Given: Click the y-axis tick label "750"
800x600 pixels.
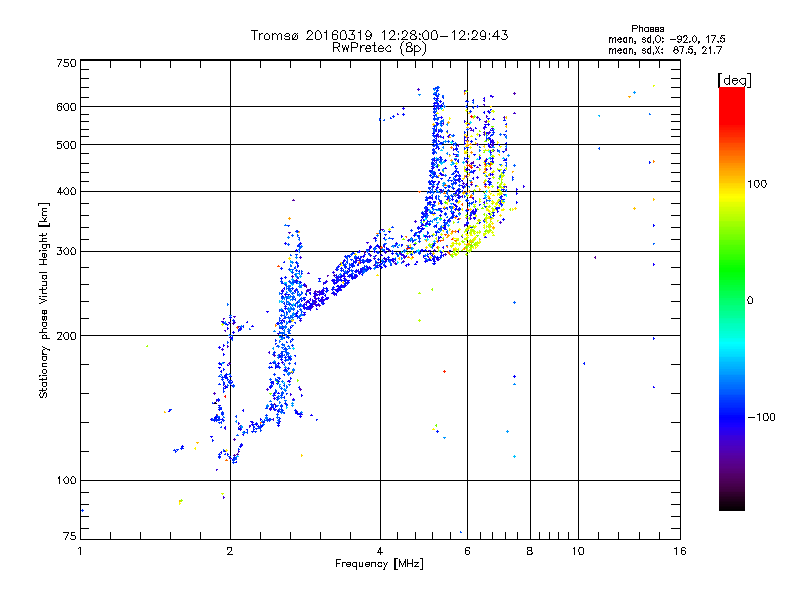Looking at the screenshot, I should [x=66, y=63].
